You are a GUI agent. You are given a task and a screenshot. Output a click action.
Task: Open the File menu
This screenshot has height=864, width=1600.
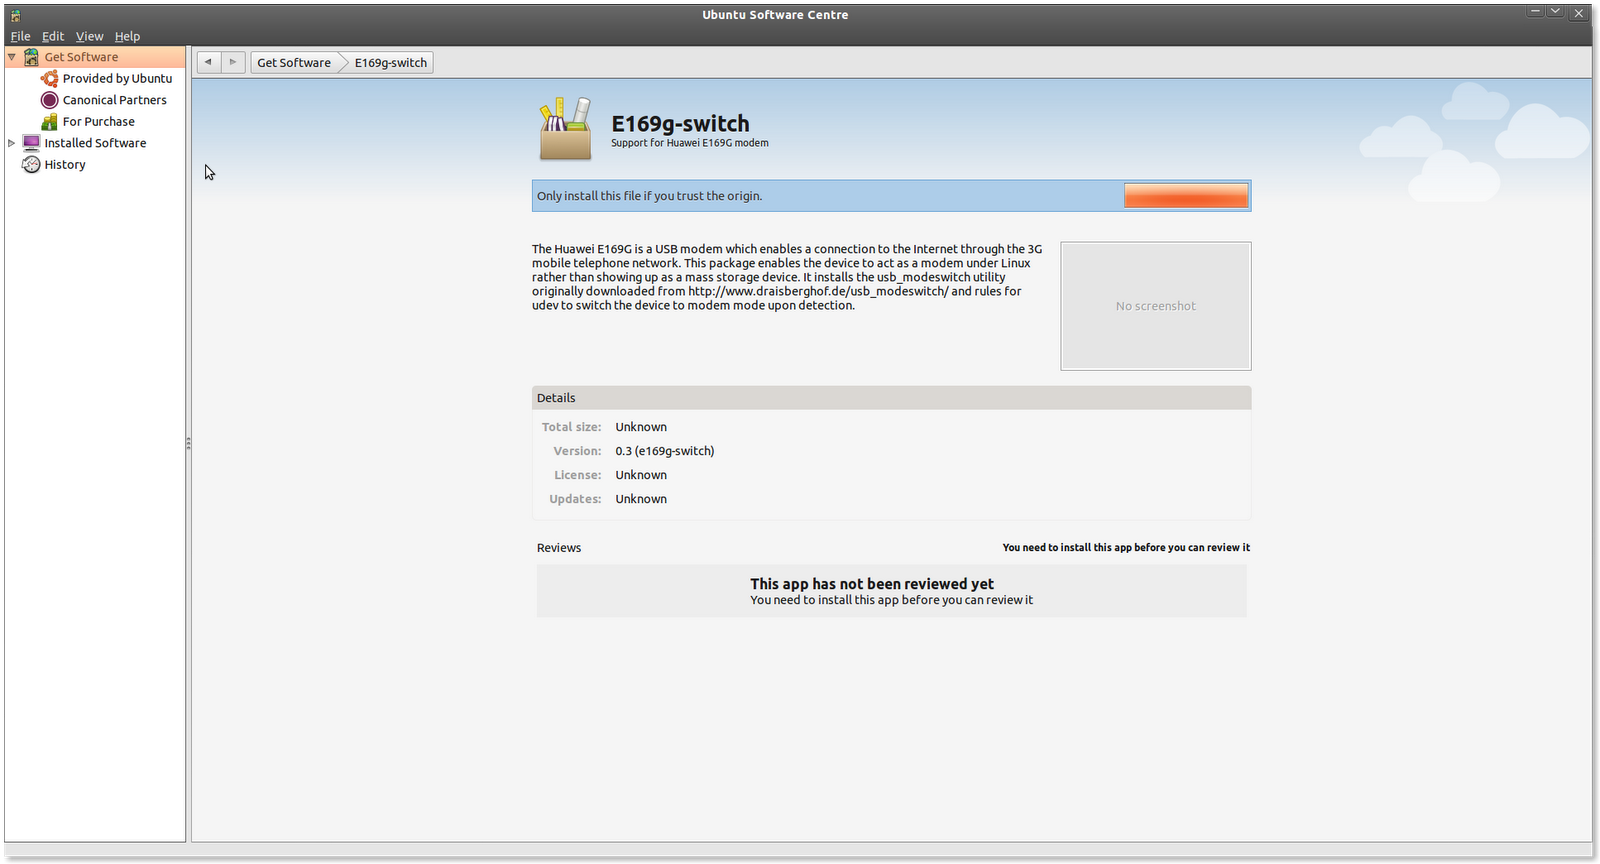coord(20,36)
